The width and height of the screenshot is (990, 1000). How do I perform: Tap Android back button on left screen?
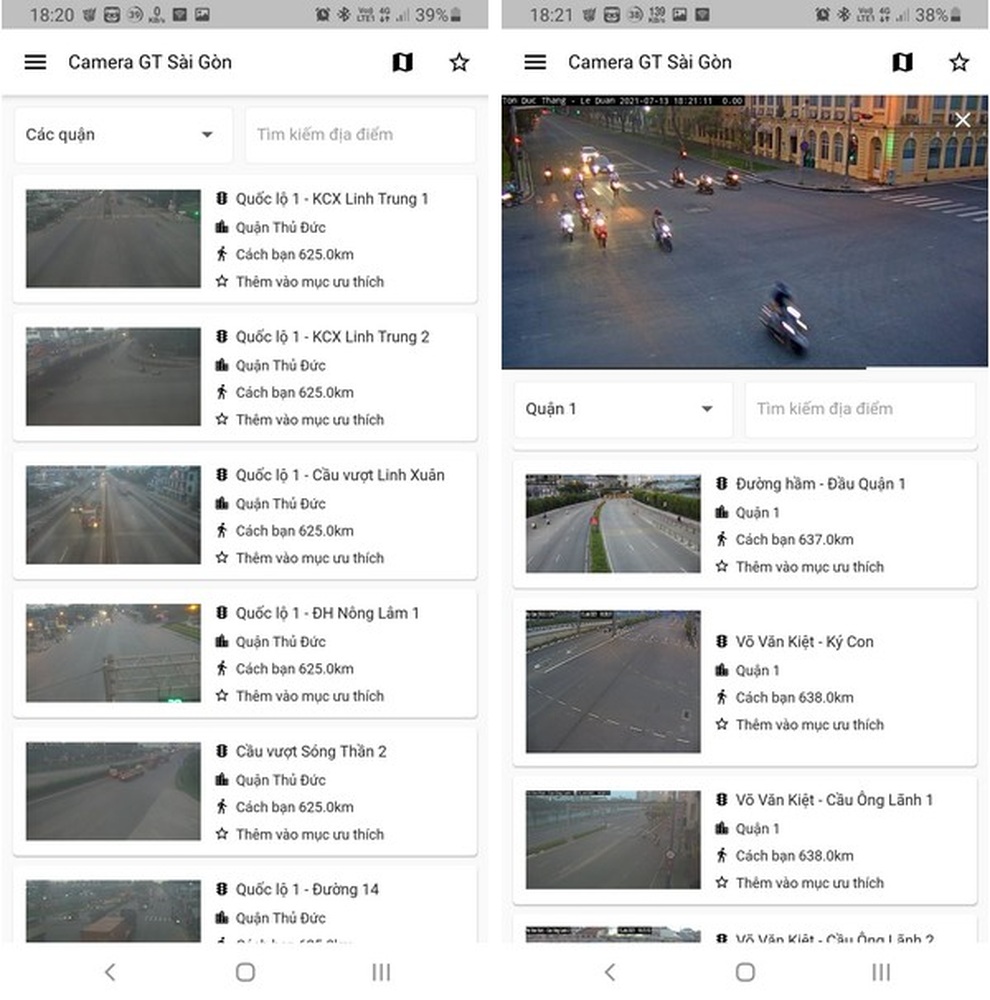pos(110,972)
